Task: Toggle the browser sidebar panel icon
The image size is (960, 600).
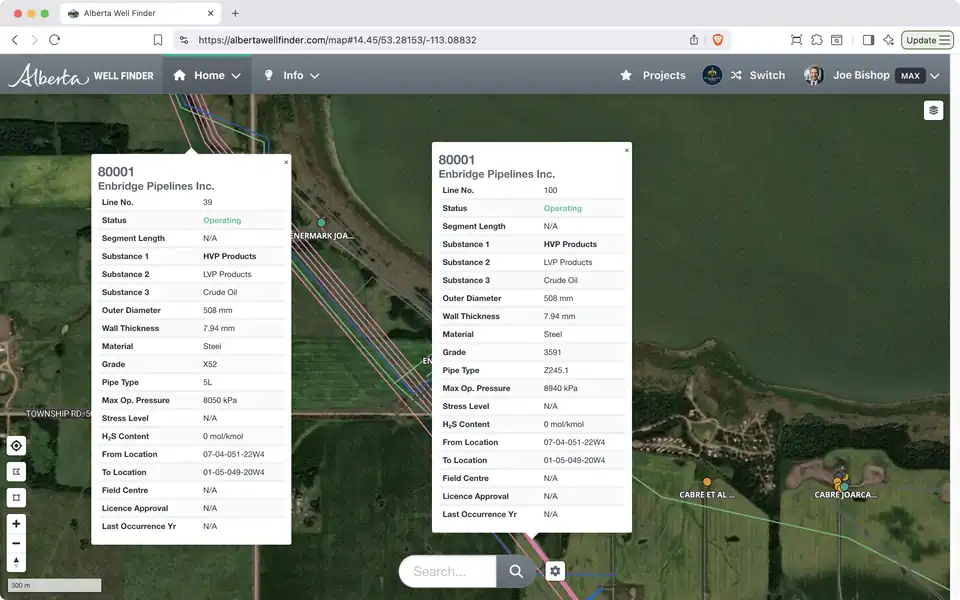Action: point(868,40)
